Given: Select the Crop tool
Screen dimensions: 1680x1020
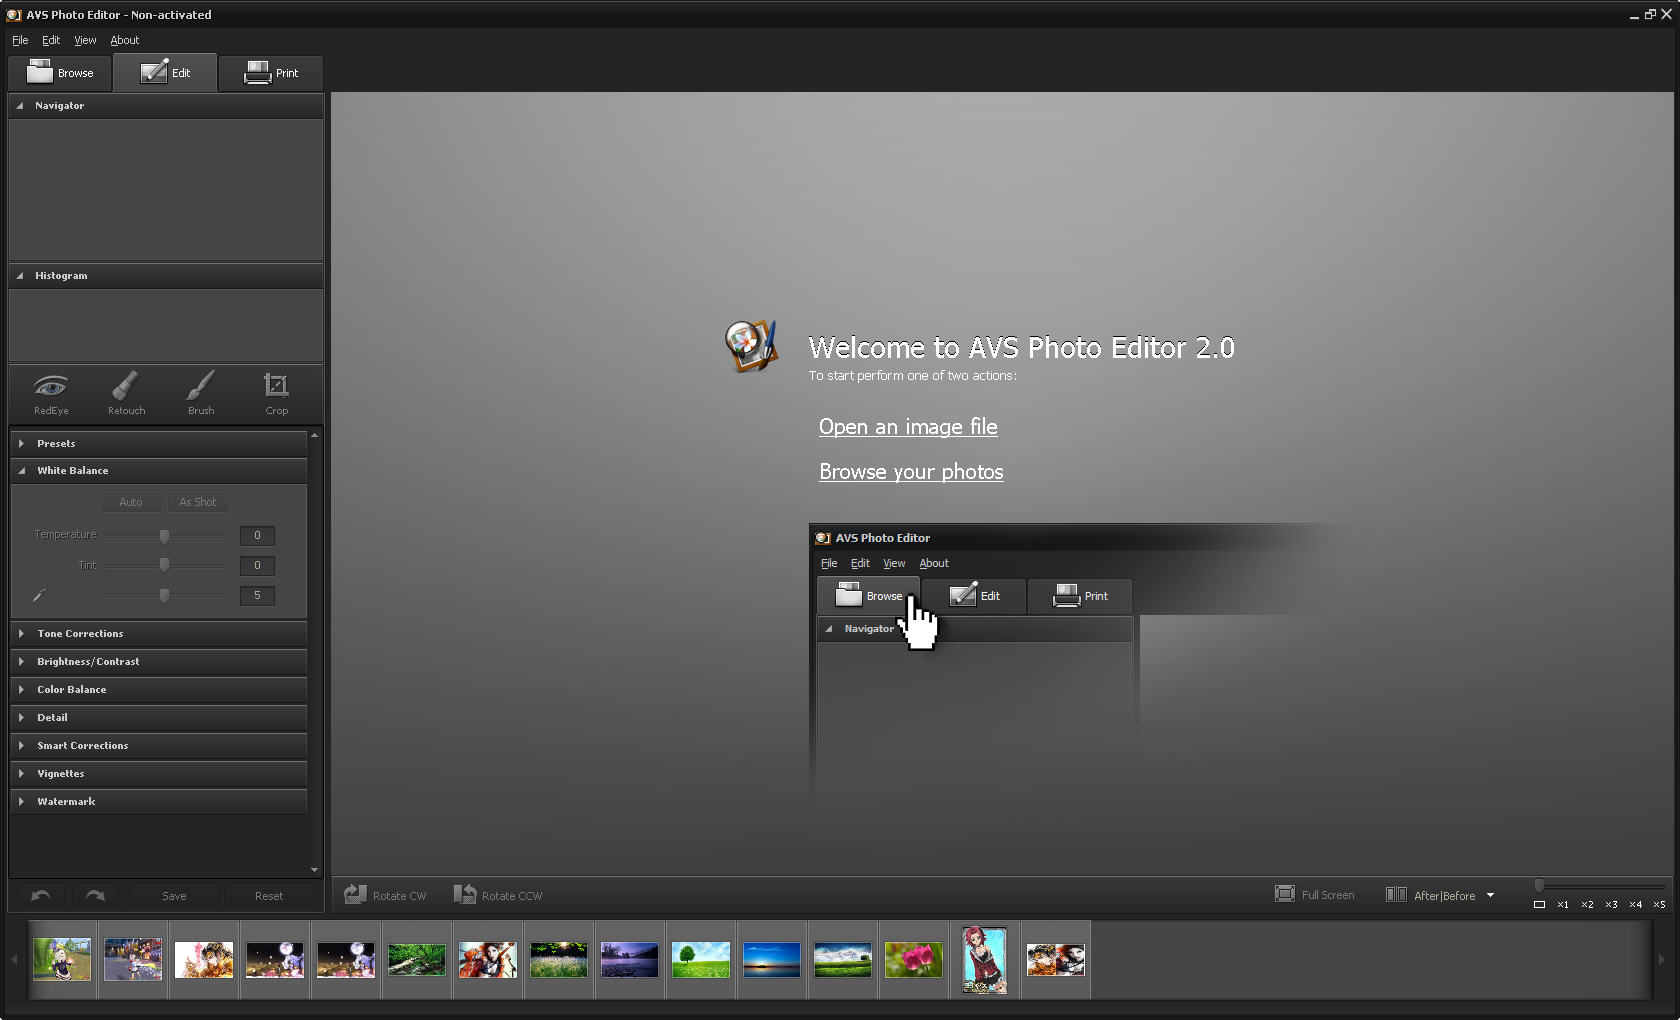Looking at the screenshot, I should (276, 394).
